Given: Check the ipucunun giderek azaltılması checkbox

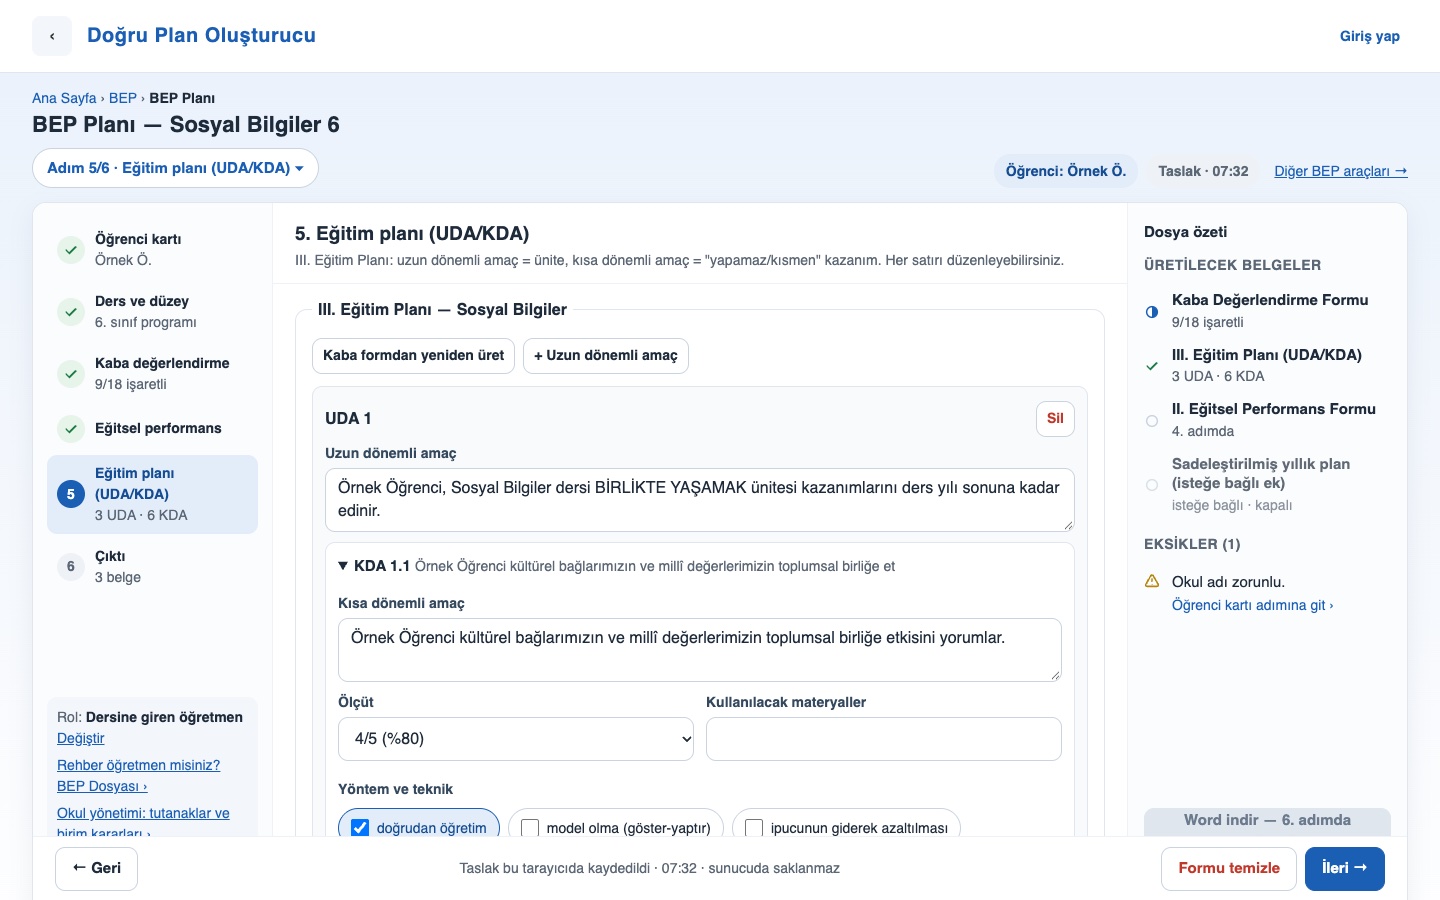Looking at the screenshot, I should tap(754, 828).
